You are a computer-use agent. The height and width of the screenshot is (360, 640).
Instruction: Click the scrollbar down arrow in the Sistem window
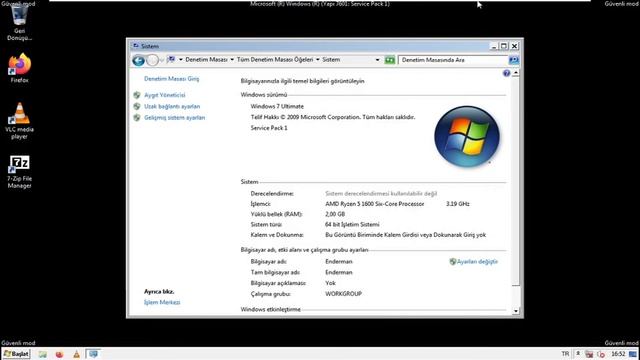coord(516,311)
